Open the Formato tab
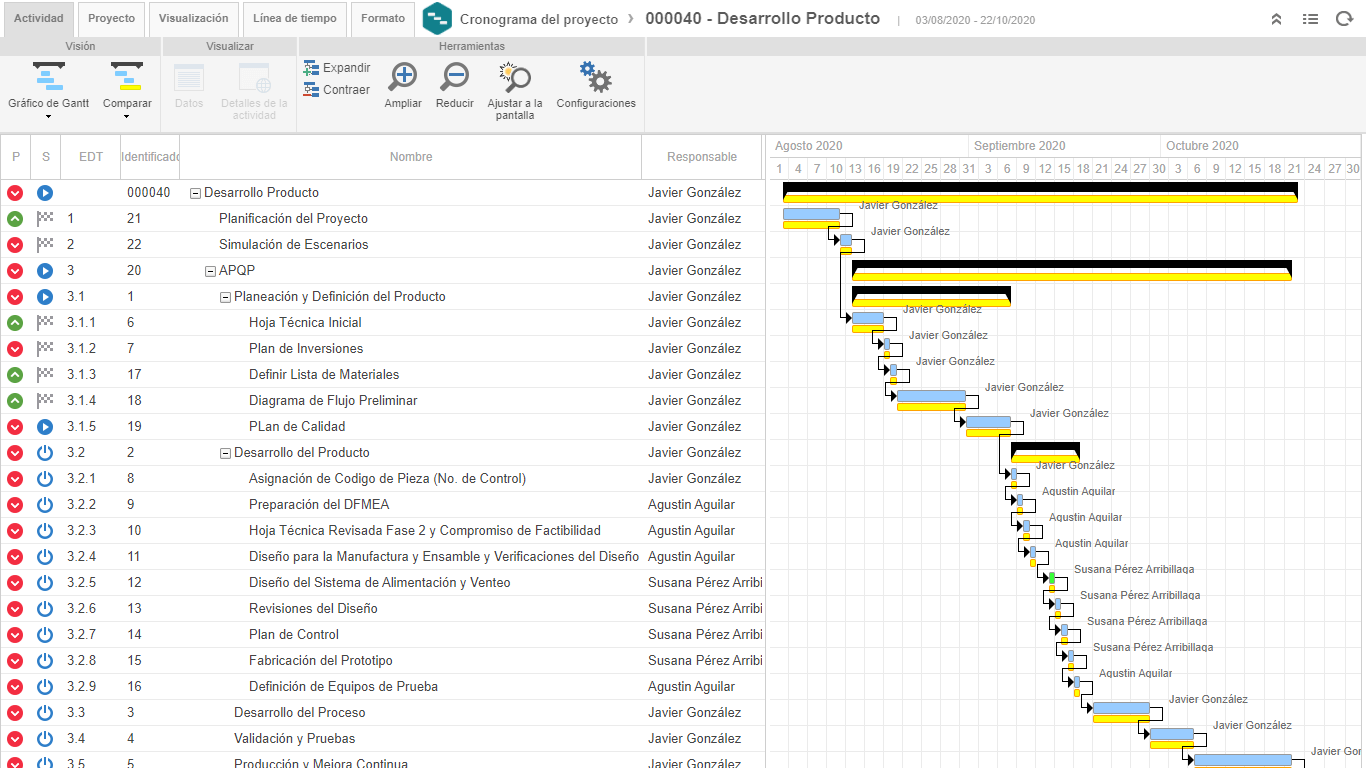This screenshot has width=1366, height=768. coord(383,19)
